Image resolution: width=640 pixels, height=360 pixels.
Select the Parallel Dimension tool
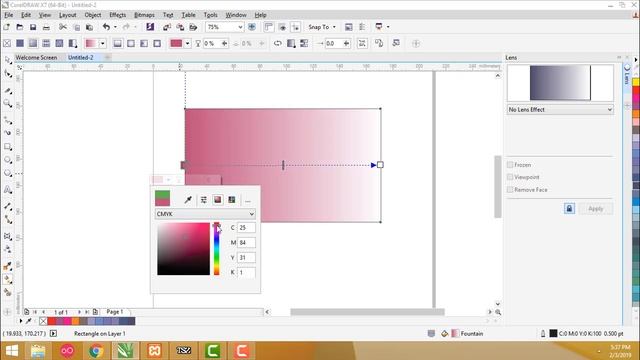click(8, 206)
